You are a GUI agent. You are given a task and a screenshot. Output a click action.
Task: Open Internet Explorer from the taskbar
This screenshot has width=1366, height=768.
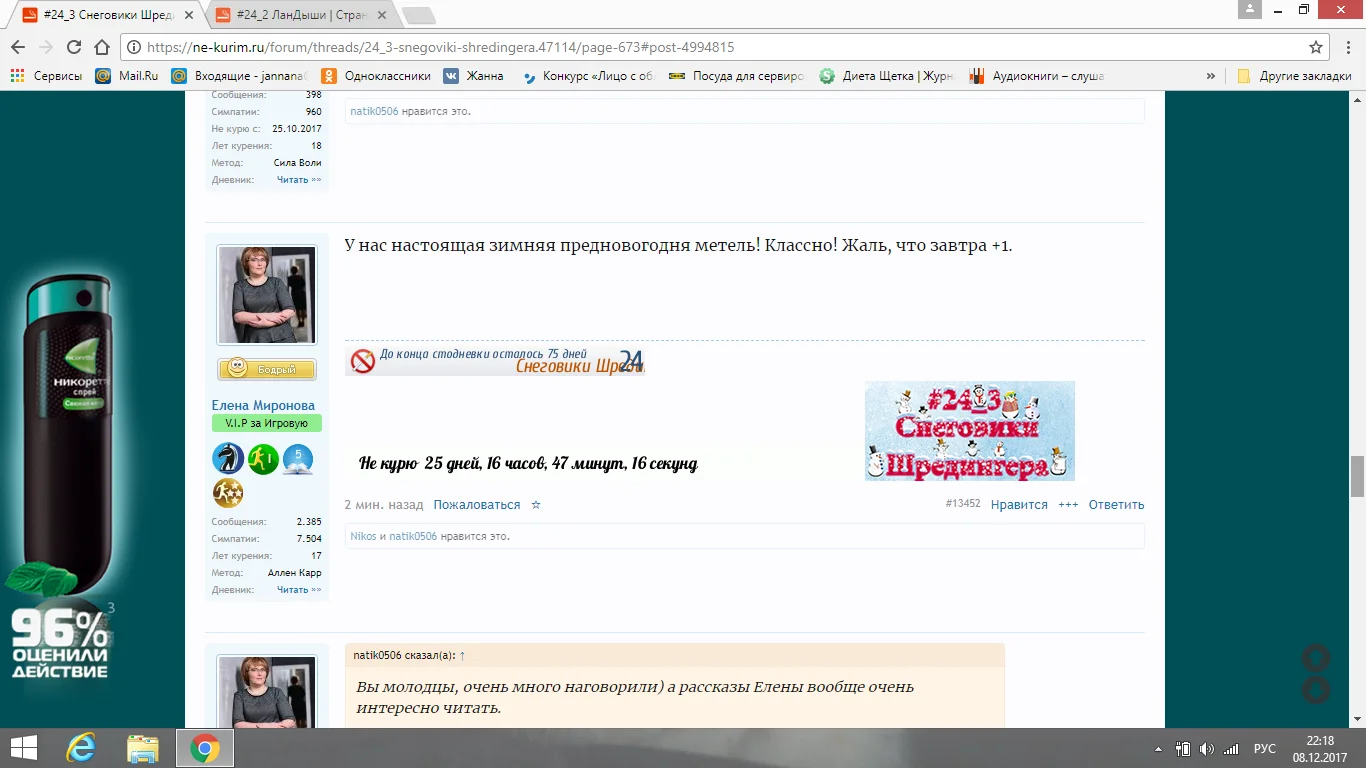(80, 748)
